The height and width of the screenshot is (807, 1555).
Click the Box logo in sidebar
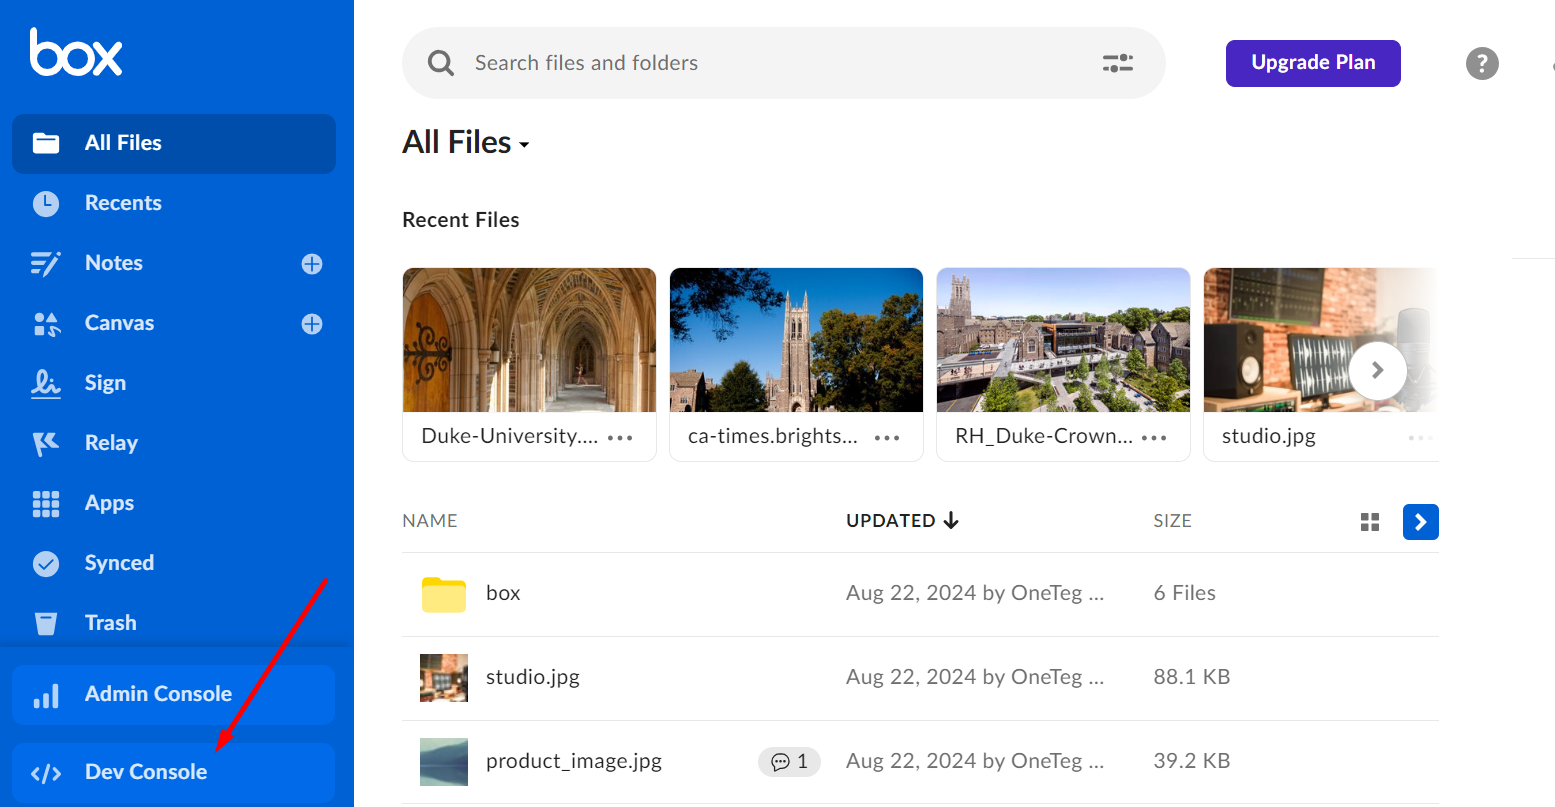tap(76, 53)
